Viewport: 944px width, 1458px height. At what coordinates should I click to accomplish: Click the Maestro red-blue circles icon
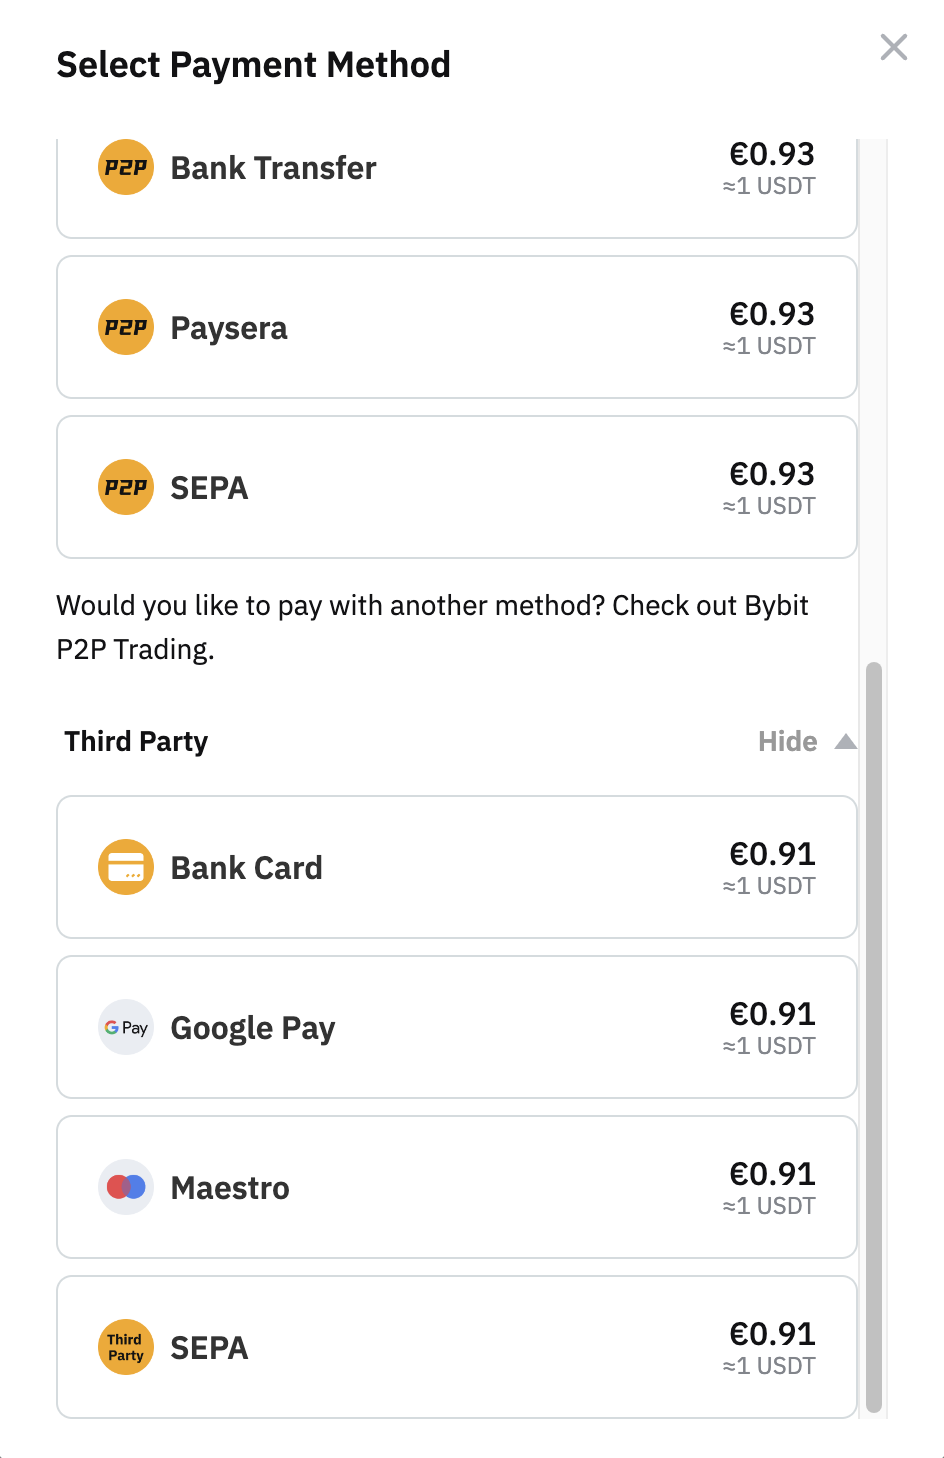pyautogui.click(x=126, y=1187)
